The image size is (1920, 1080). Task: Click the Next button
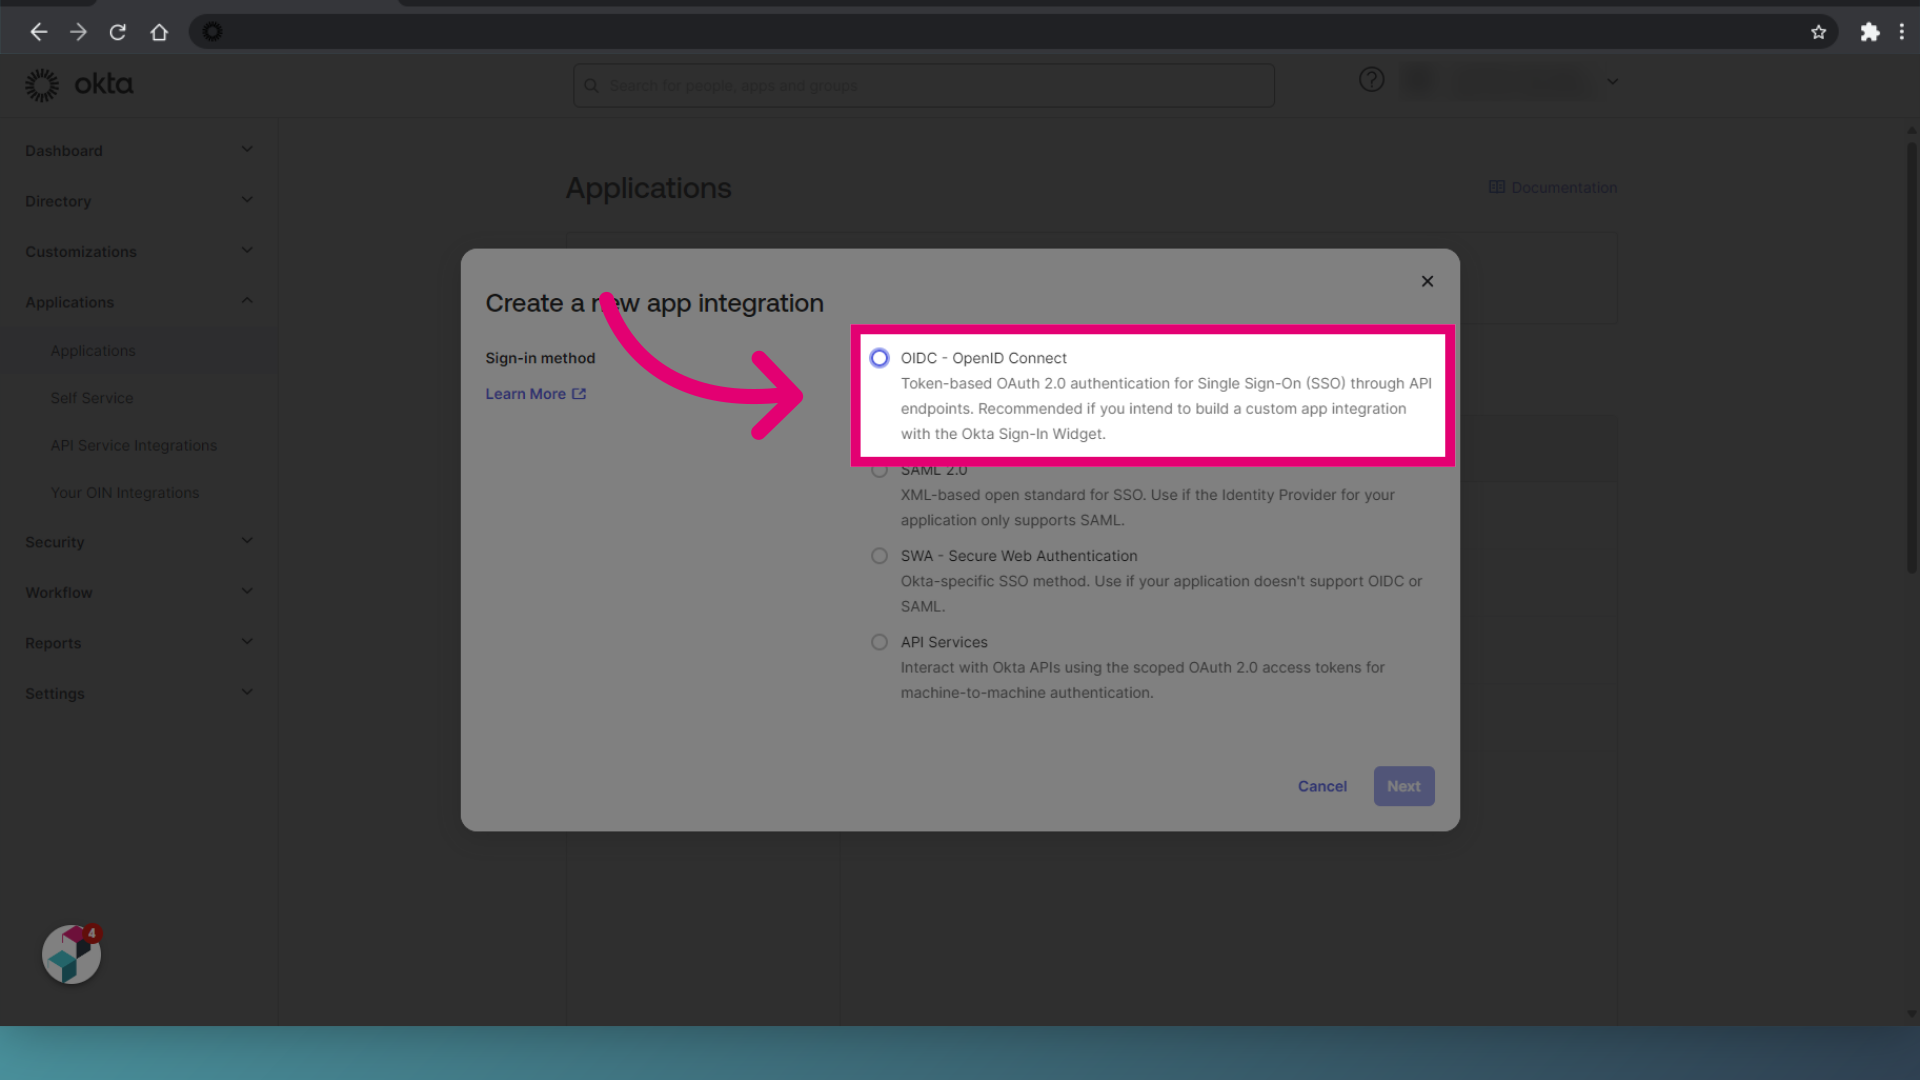click(1403, 786)
